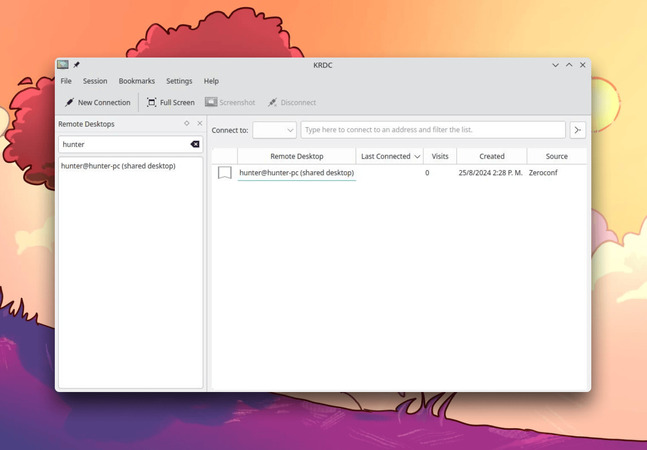Switch to Full Screen mode

tap(171, 102)
